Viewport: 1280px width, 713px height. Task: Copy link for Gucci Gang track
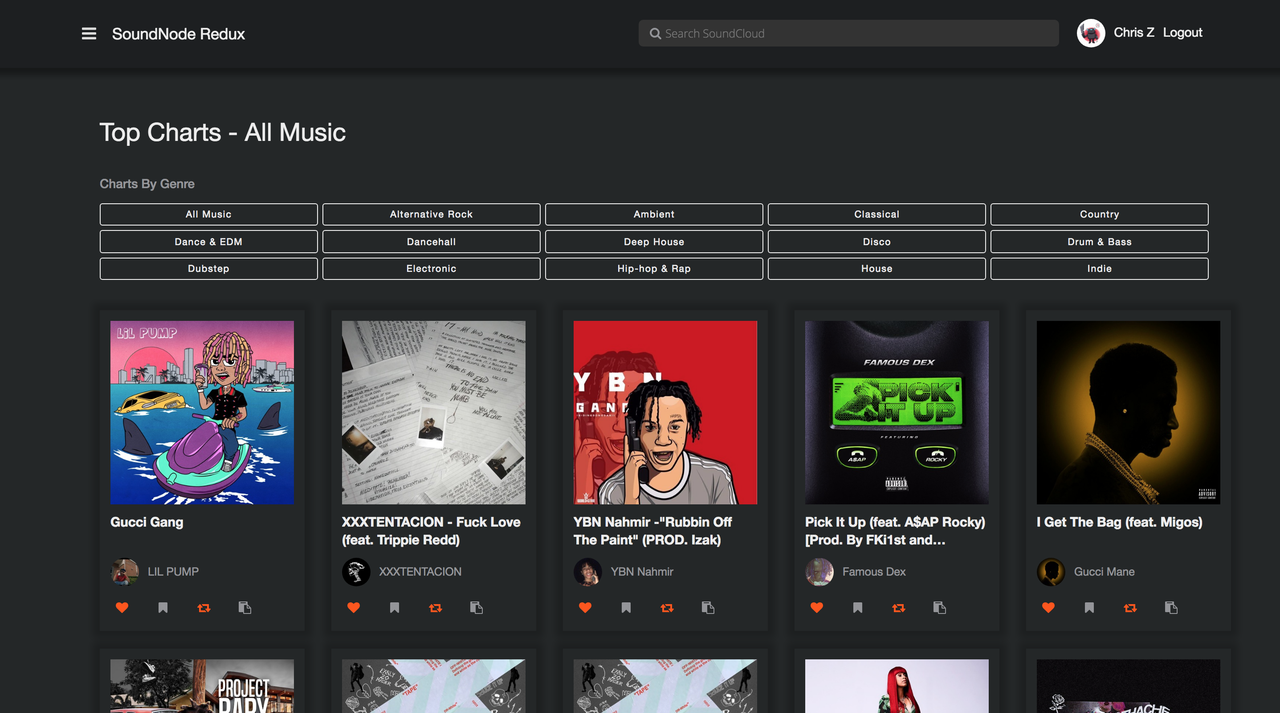pos(245,607)
